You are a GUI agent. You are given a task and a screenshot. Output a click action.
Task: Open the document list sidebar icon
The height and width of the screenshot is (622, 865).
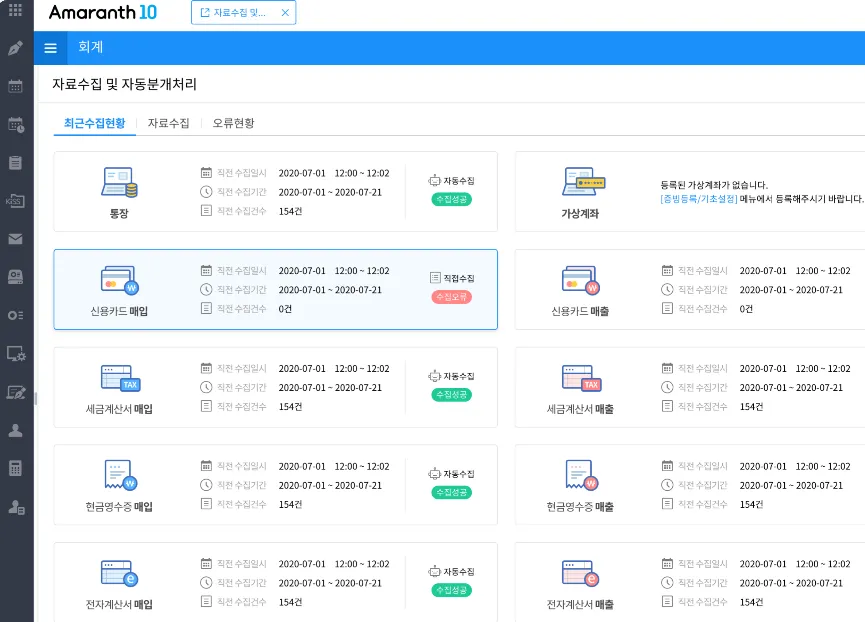point(15,163)
